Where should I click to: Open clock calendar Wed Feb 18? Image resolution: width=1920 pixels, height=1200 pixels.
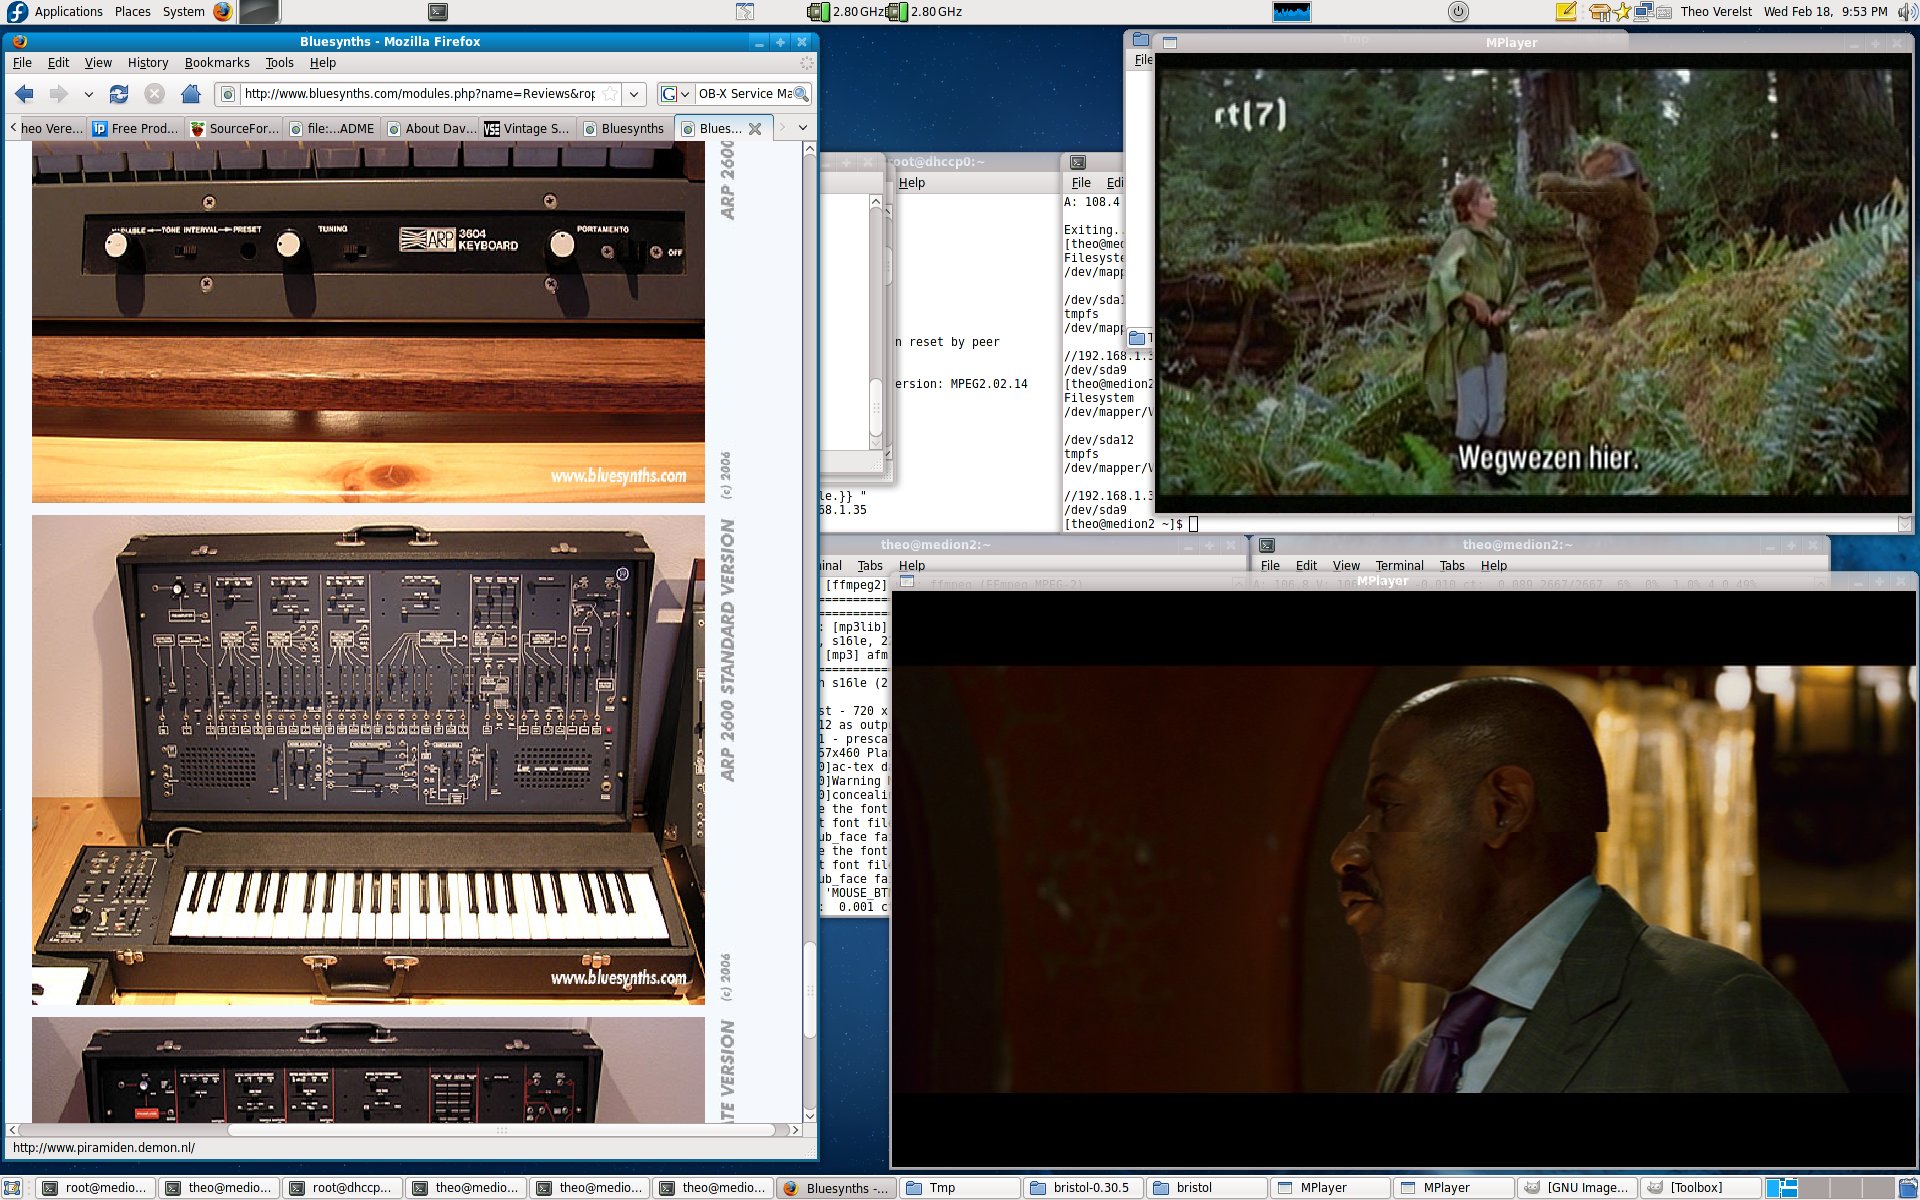(x=1825, y=12)
